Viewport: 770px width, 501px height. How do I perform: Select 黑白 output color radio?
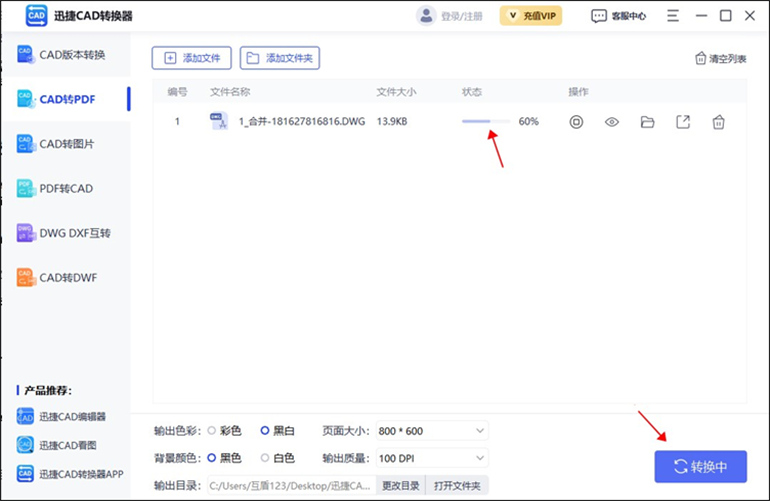point(265,431)
